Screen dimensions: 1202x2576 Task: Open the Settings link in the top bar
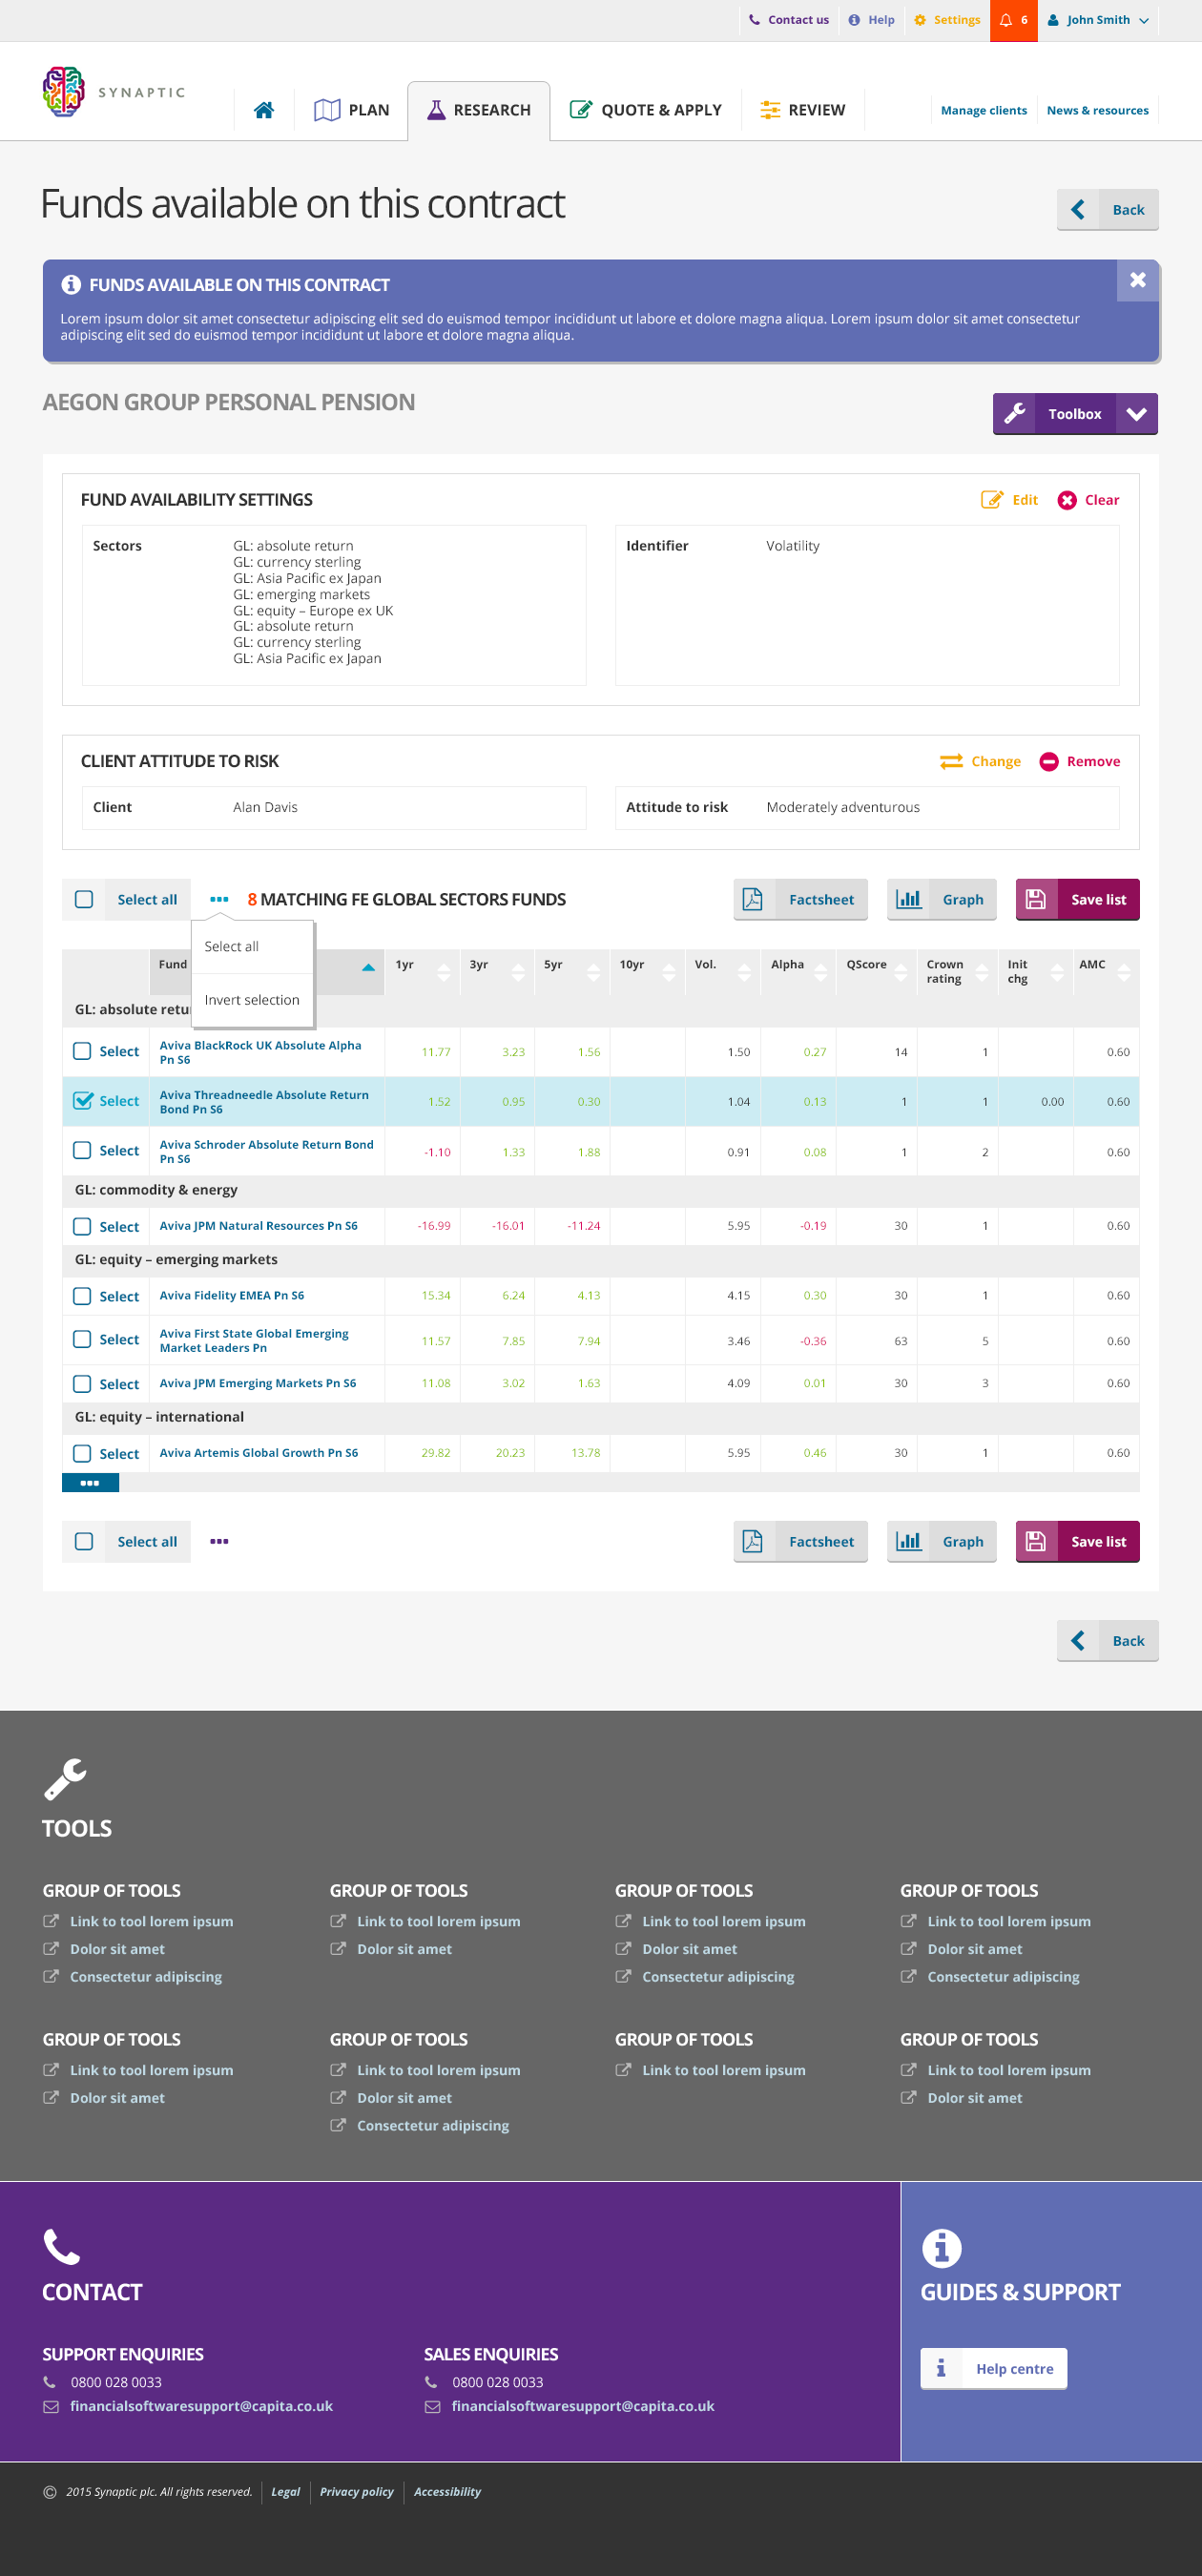(947, 20)
